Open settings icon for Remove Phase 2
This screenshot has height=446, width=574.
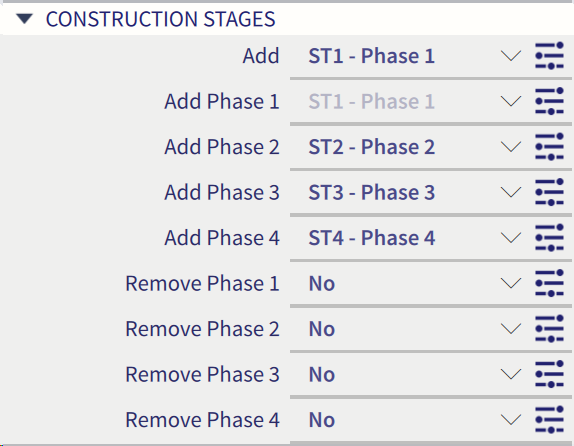click(549, 328)
